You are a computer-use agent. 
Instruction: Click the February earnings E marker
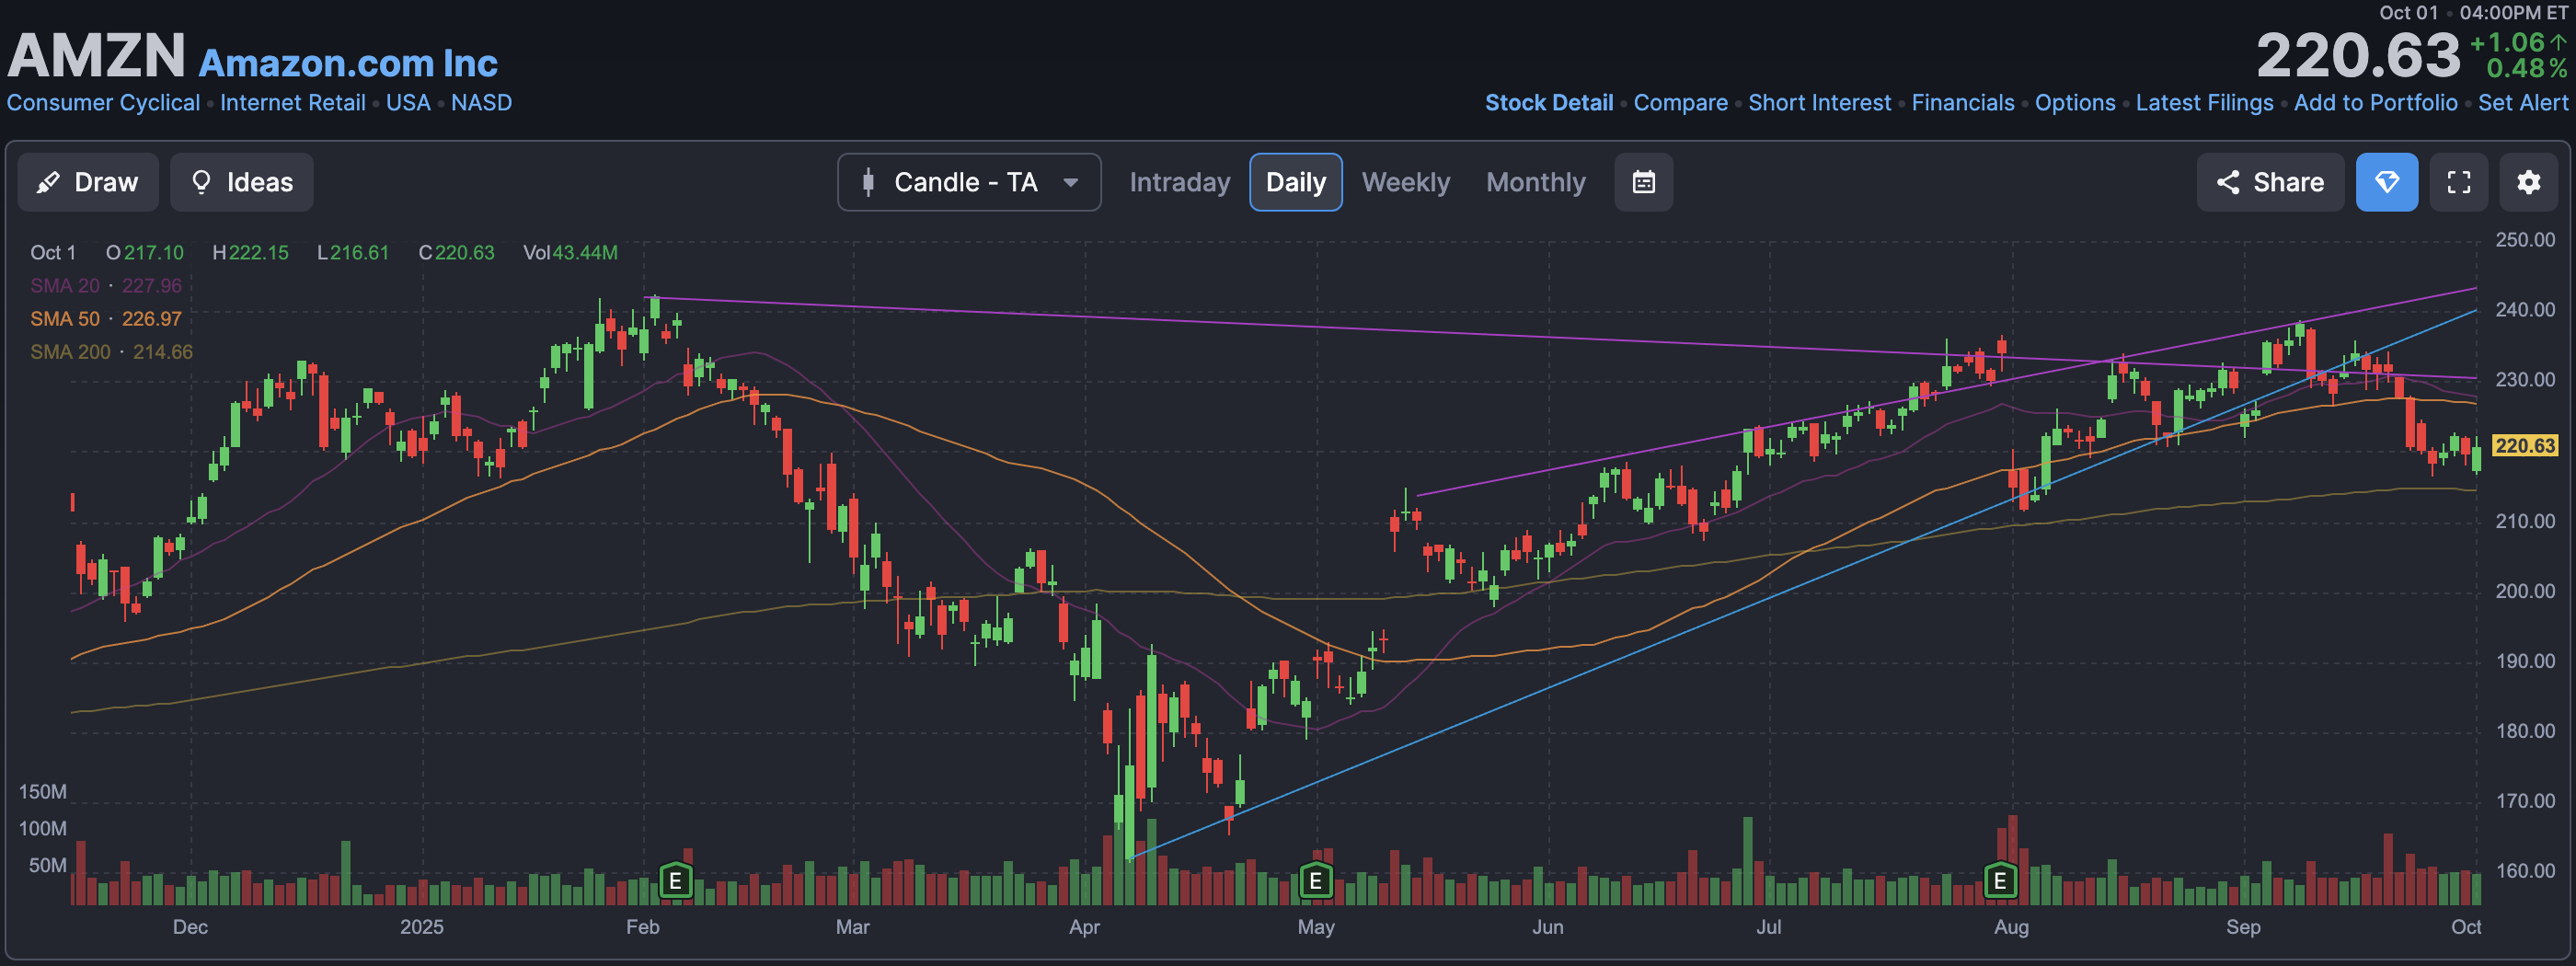click(676, 881)
